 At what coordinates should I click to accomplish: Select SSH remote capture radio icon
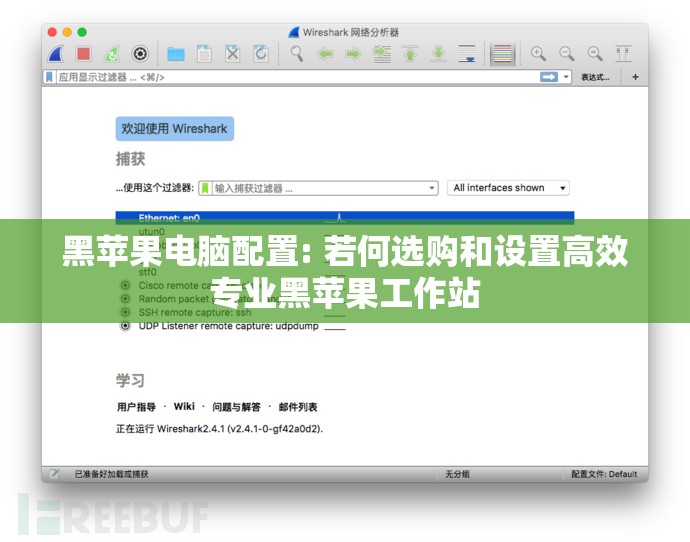pyautogui.click(x=125, y=312)
